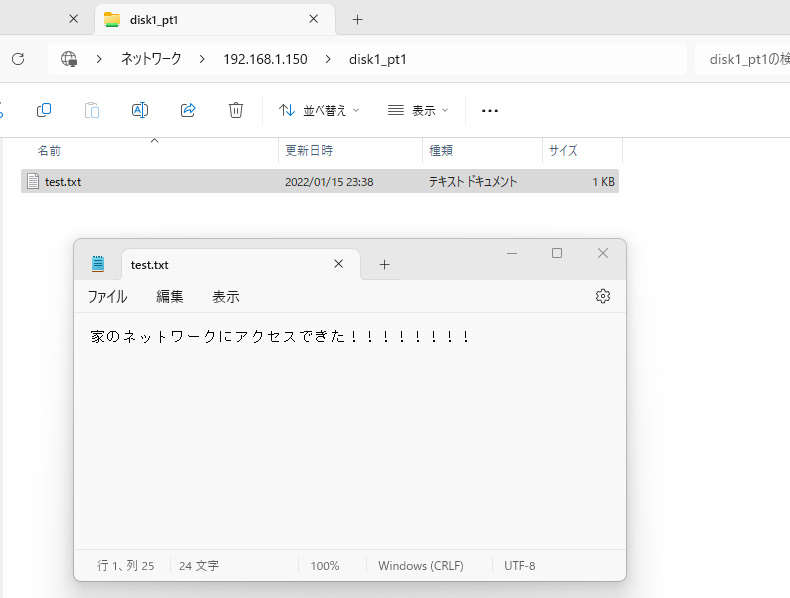Open the 表示 menu in Notepad

(226, 297)
